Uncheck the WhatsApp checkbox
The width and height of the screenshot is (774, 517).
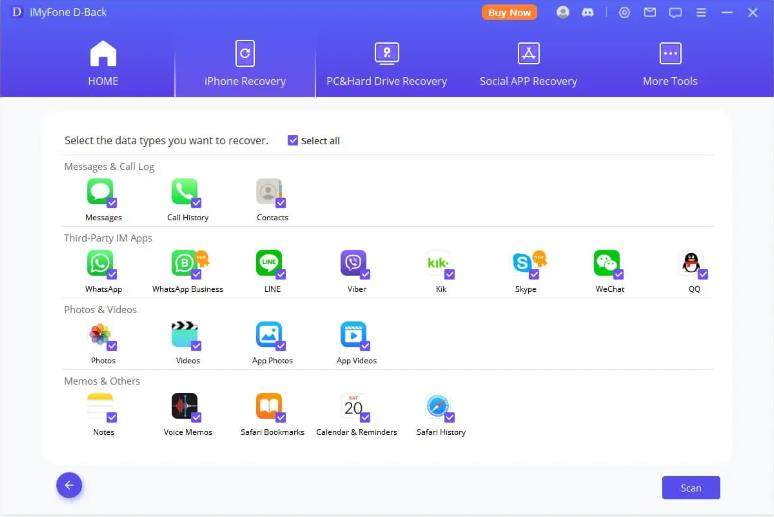click(x=112, y=274)
